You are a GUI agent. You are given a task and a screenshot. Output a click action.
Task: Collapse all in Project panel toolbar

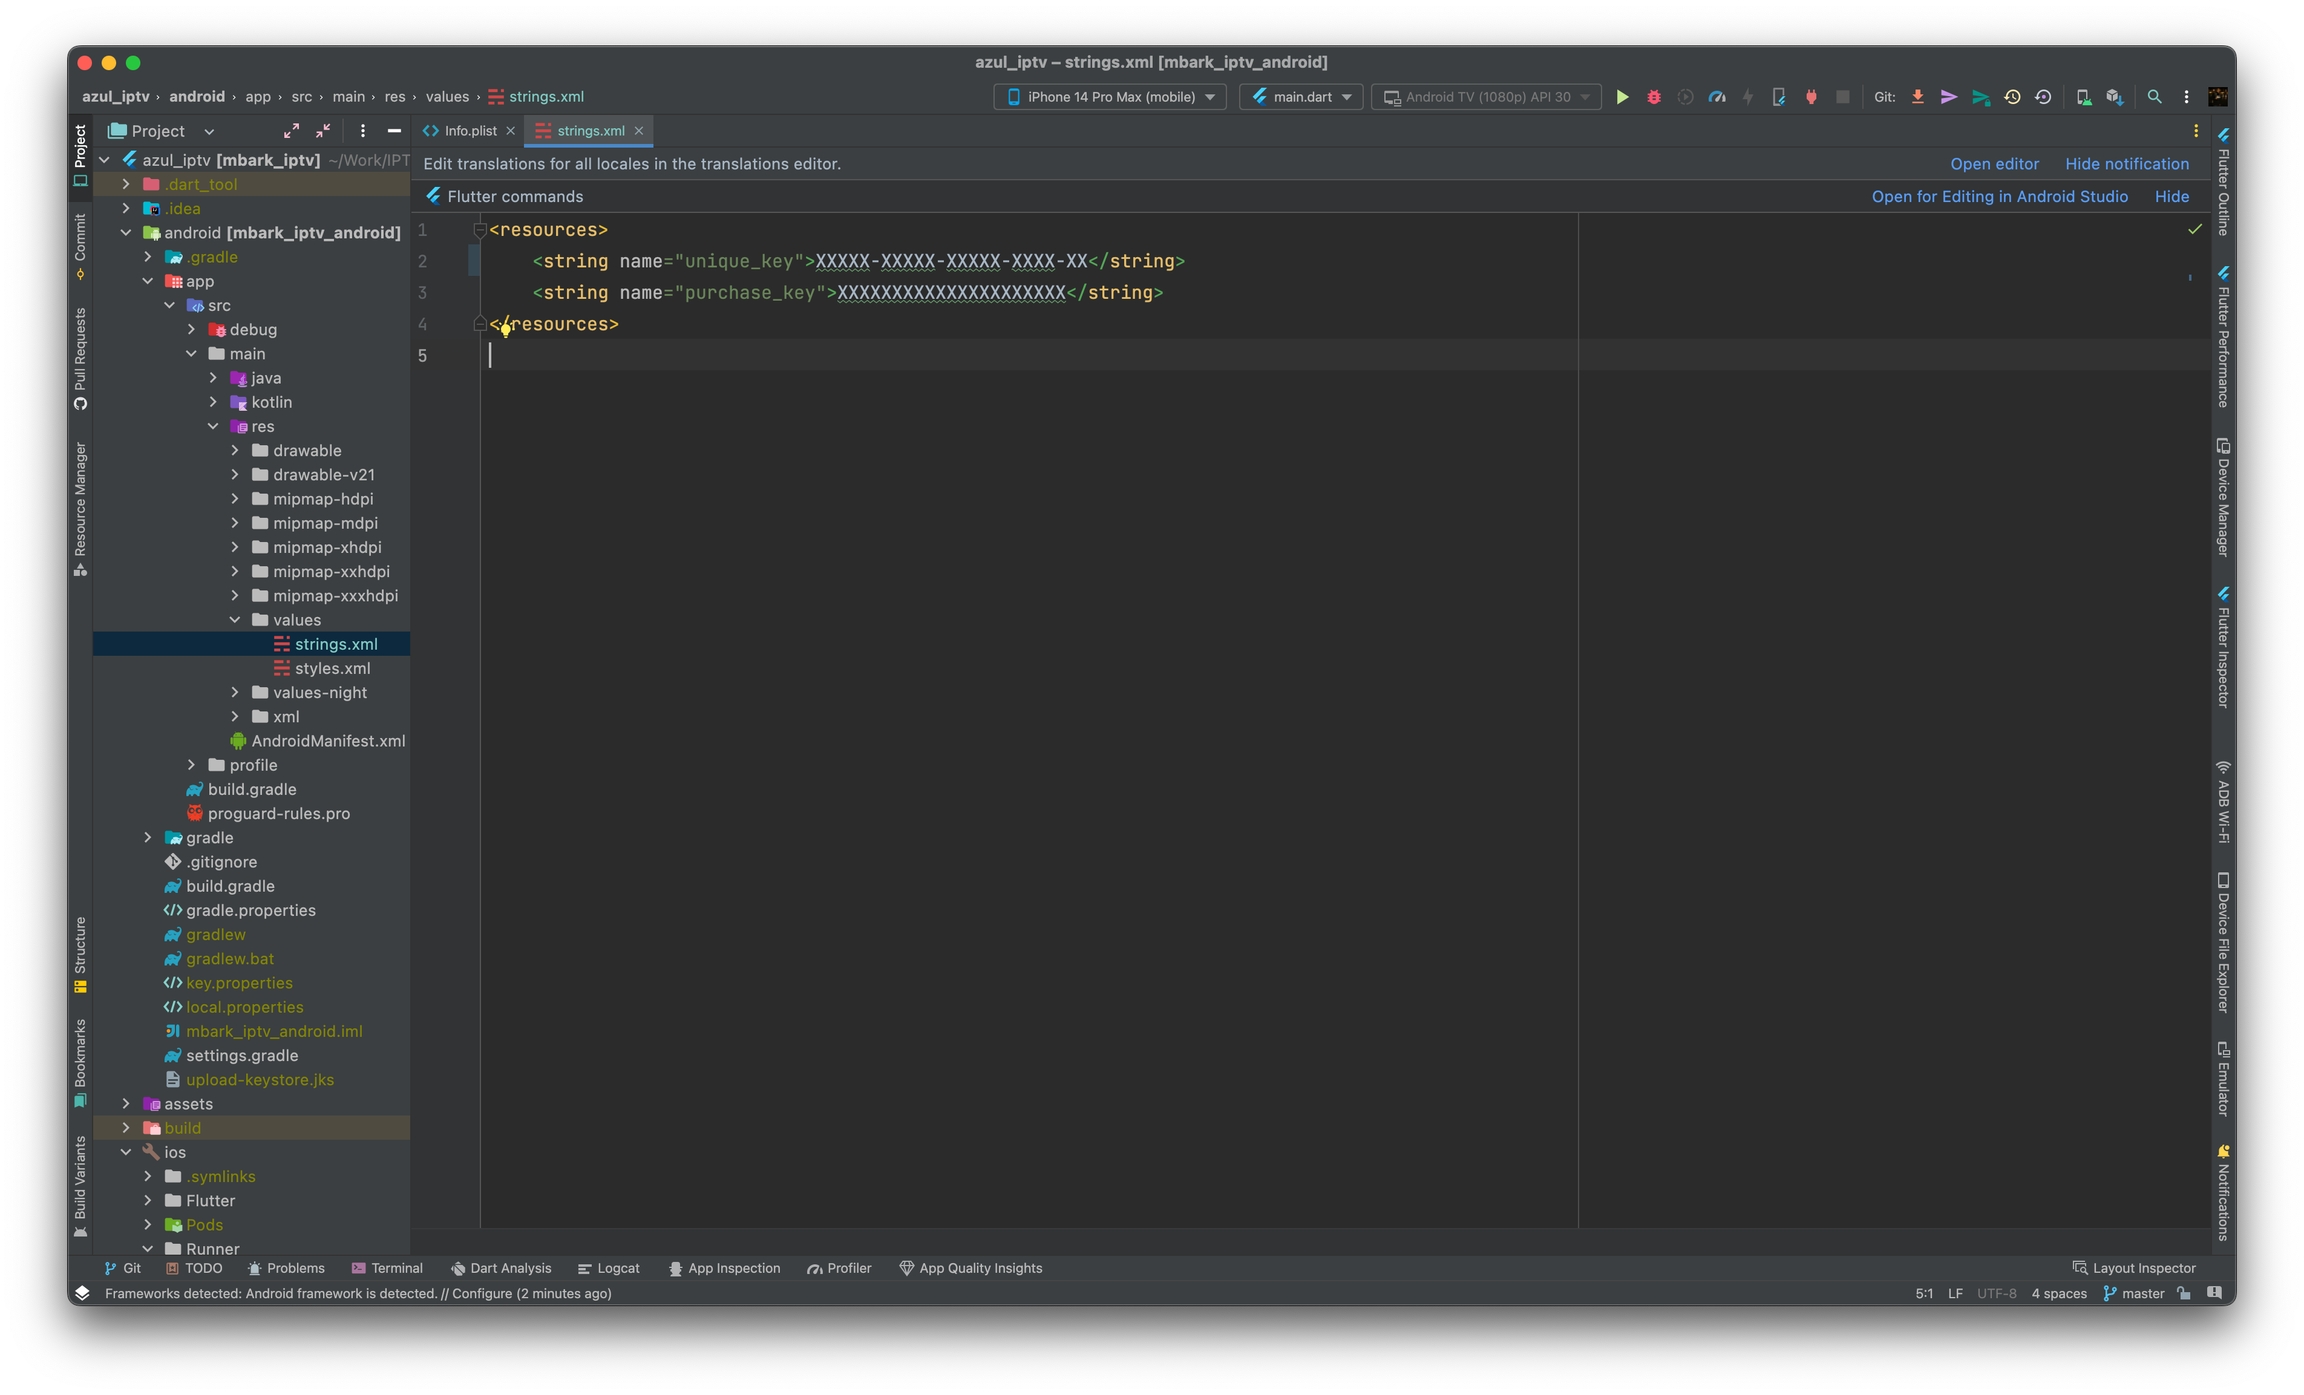[x=323, y=131]
